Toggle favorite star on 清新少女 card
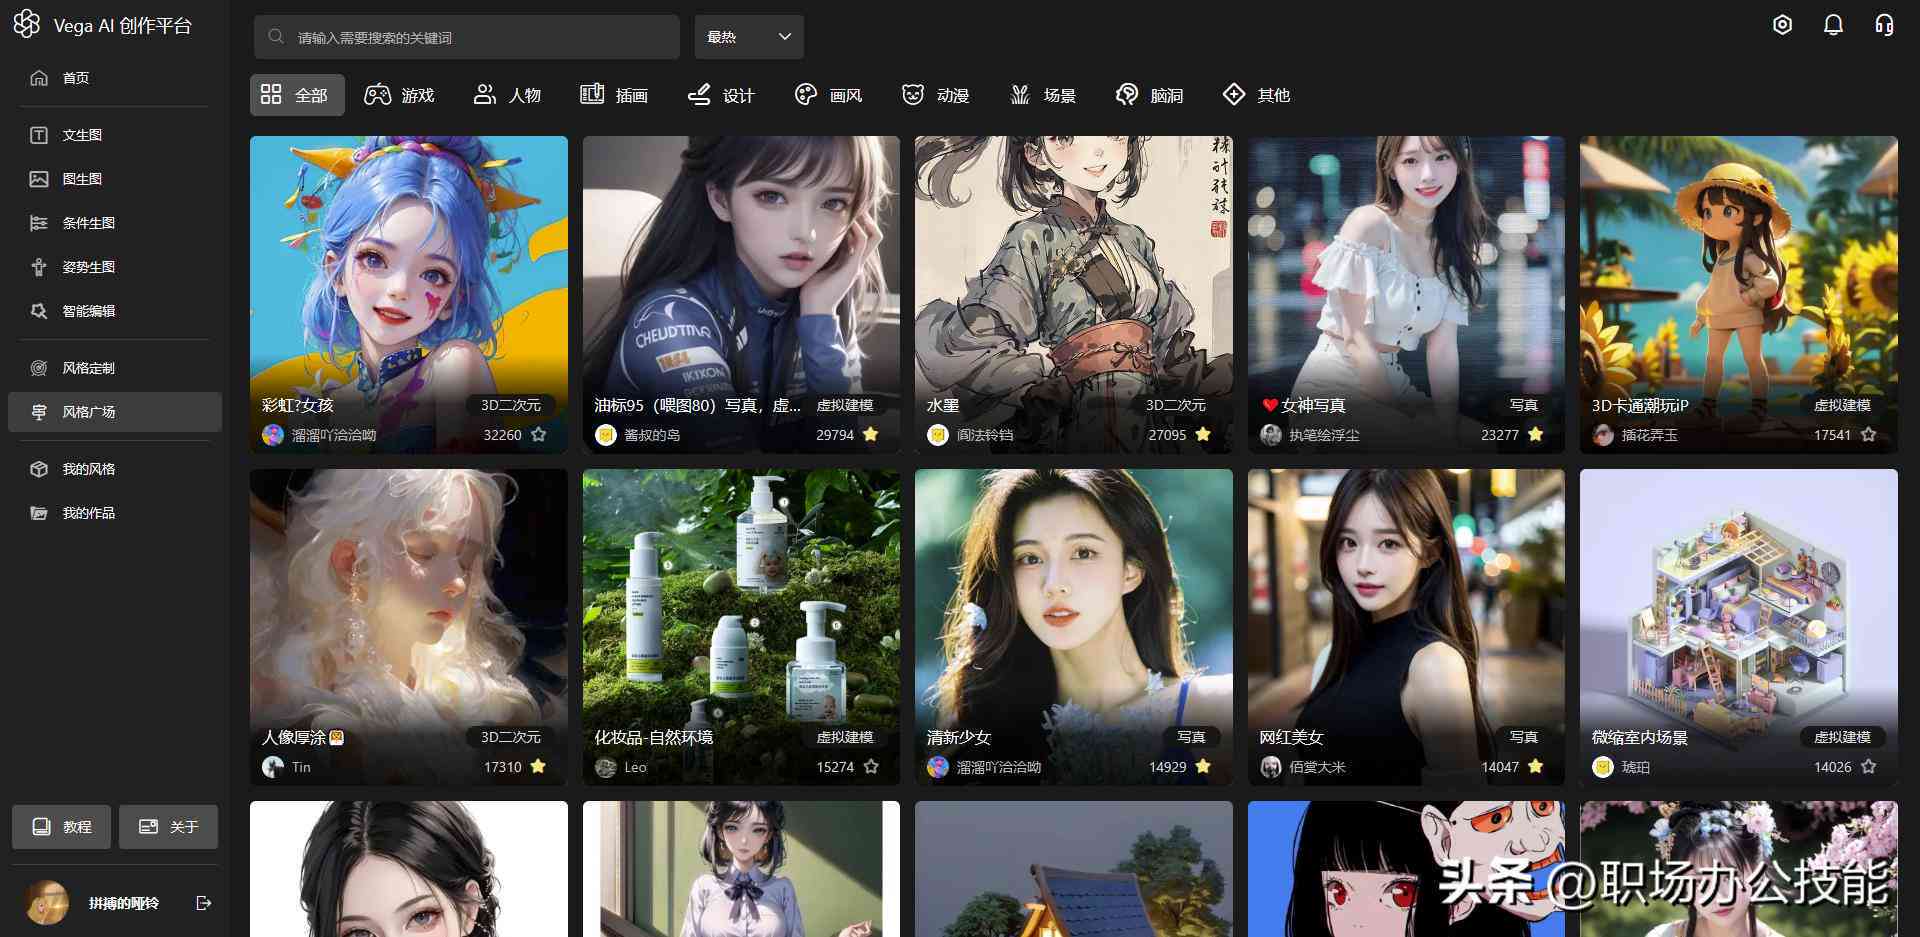 click(x=1203, y=767)
